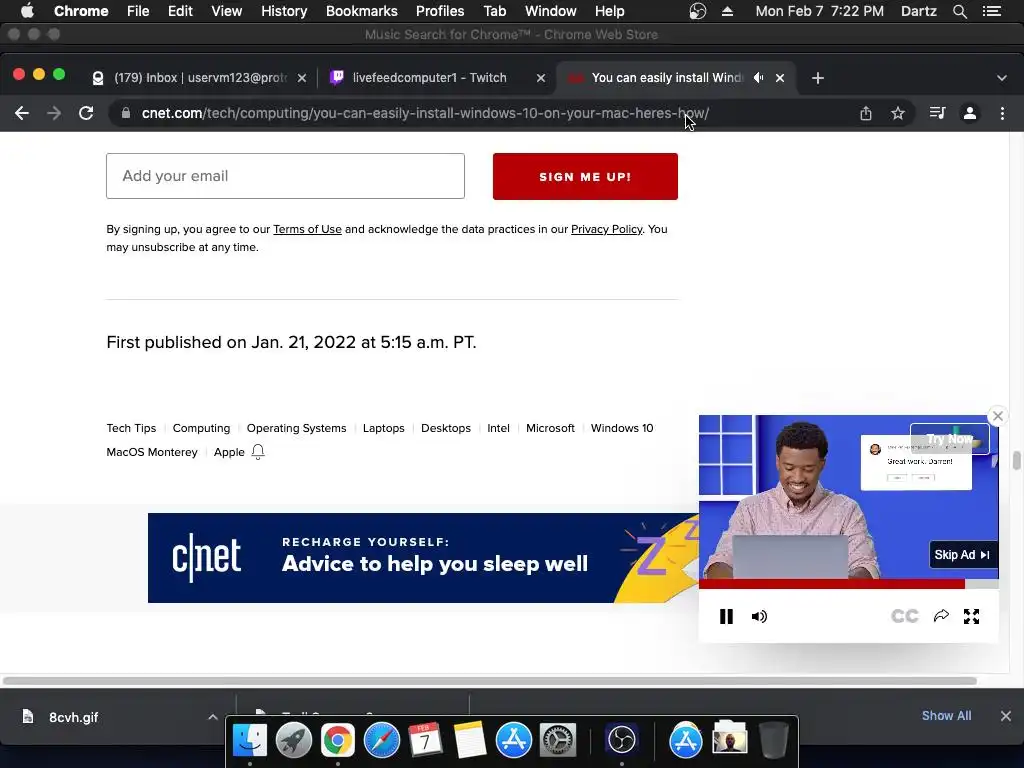Open Launchpad from the Dock
The width and height of the screenshot is (1024, 768).
[293, 740]
